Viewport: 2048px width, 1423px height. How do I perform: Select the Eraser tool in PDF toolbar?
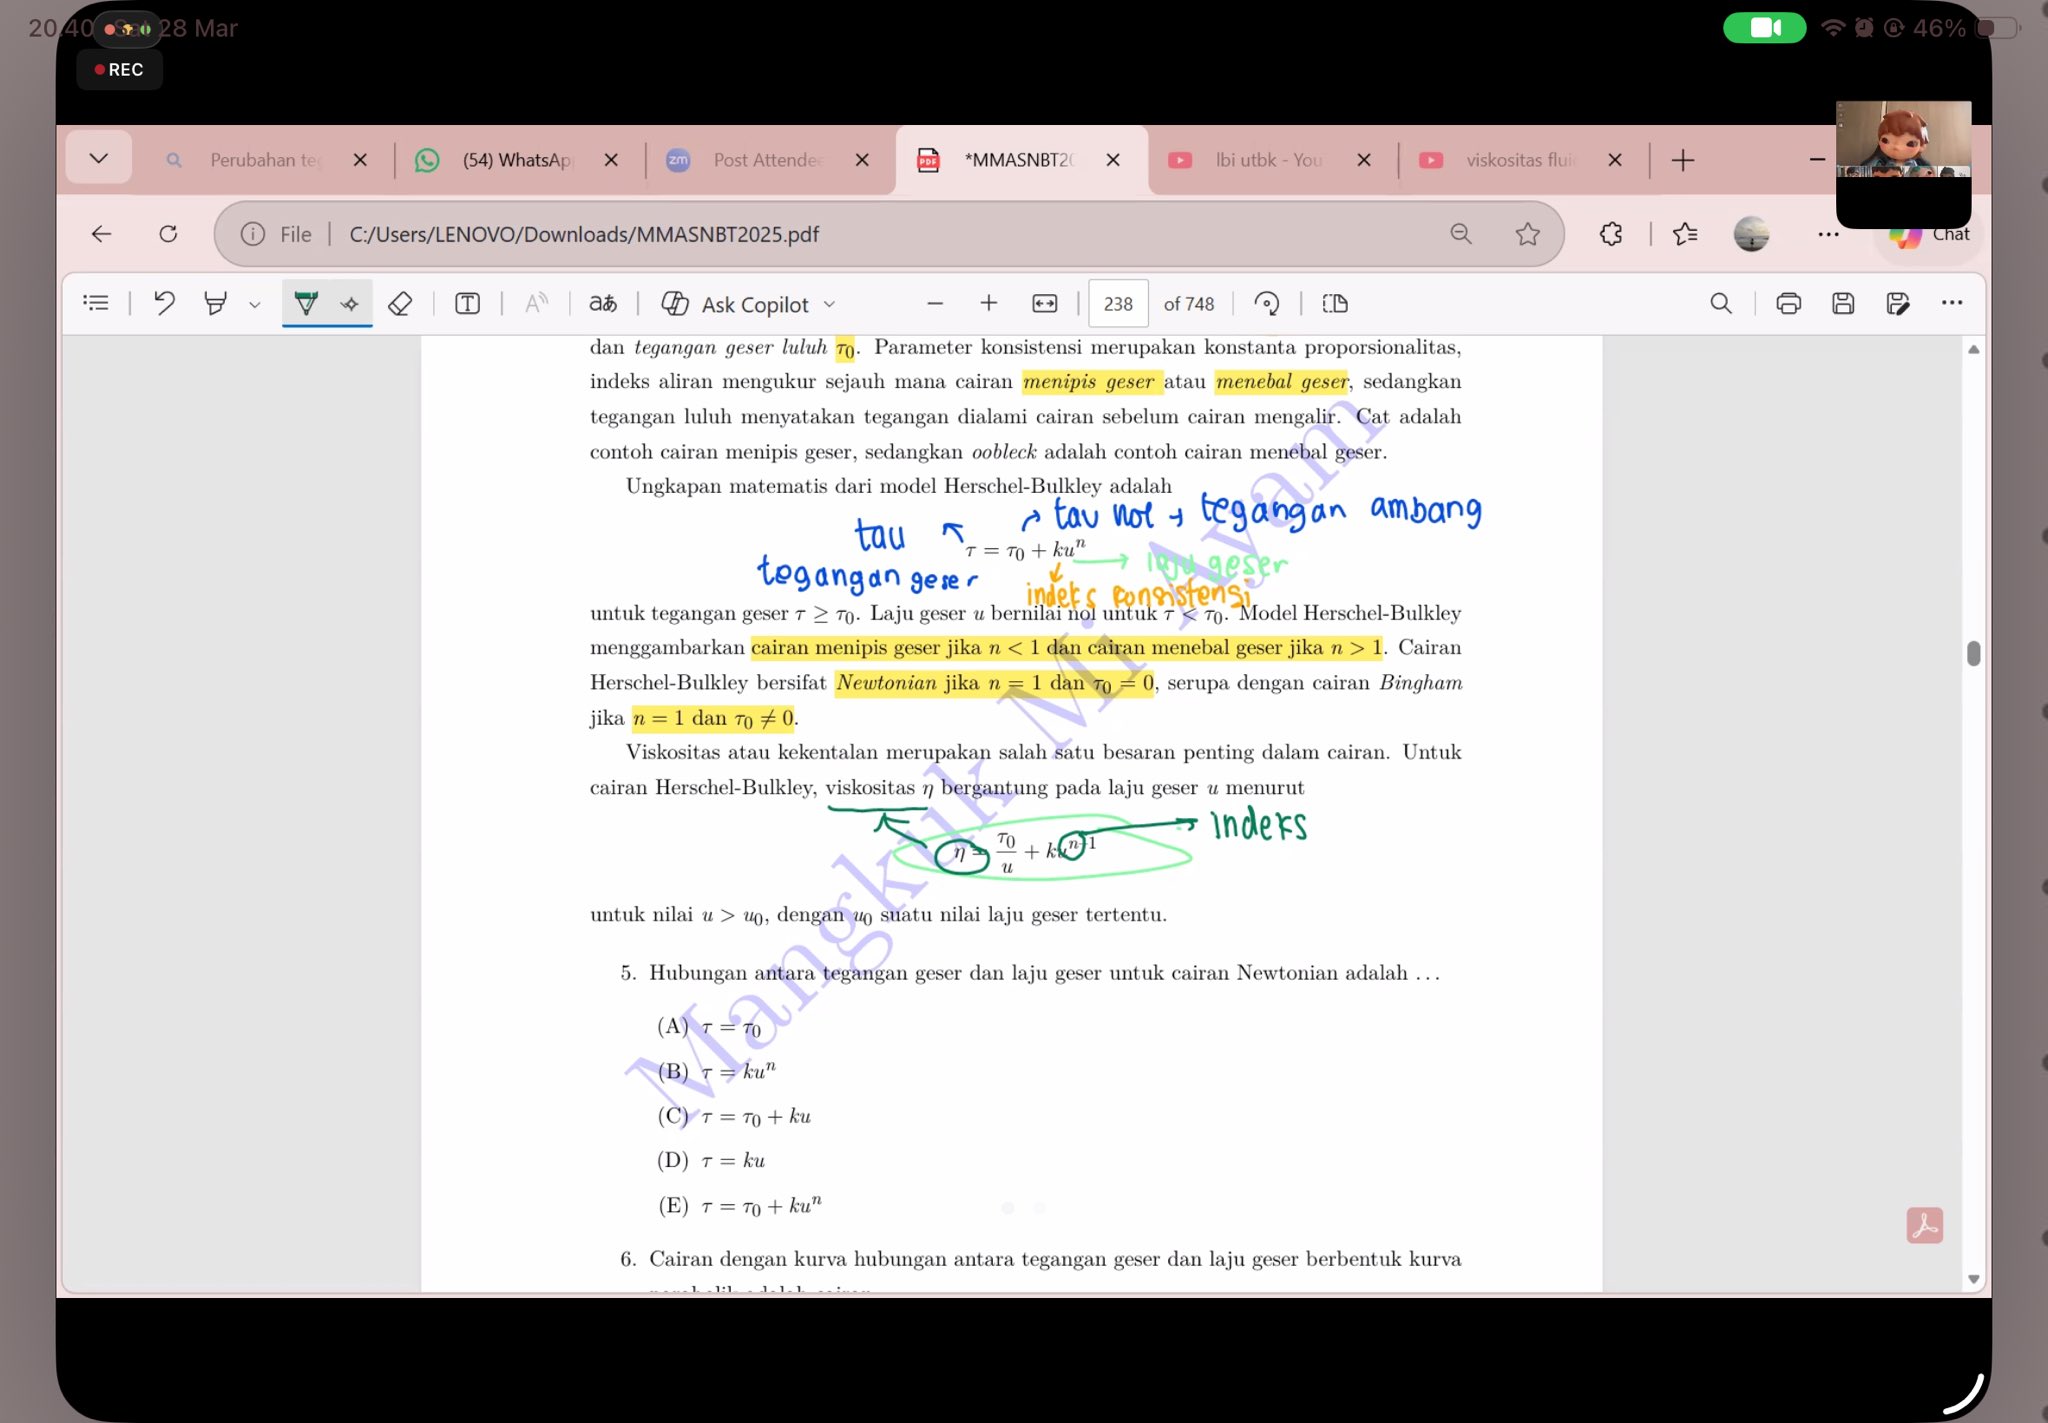[400, 303]
